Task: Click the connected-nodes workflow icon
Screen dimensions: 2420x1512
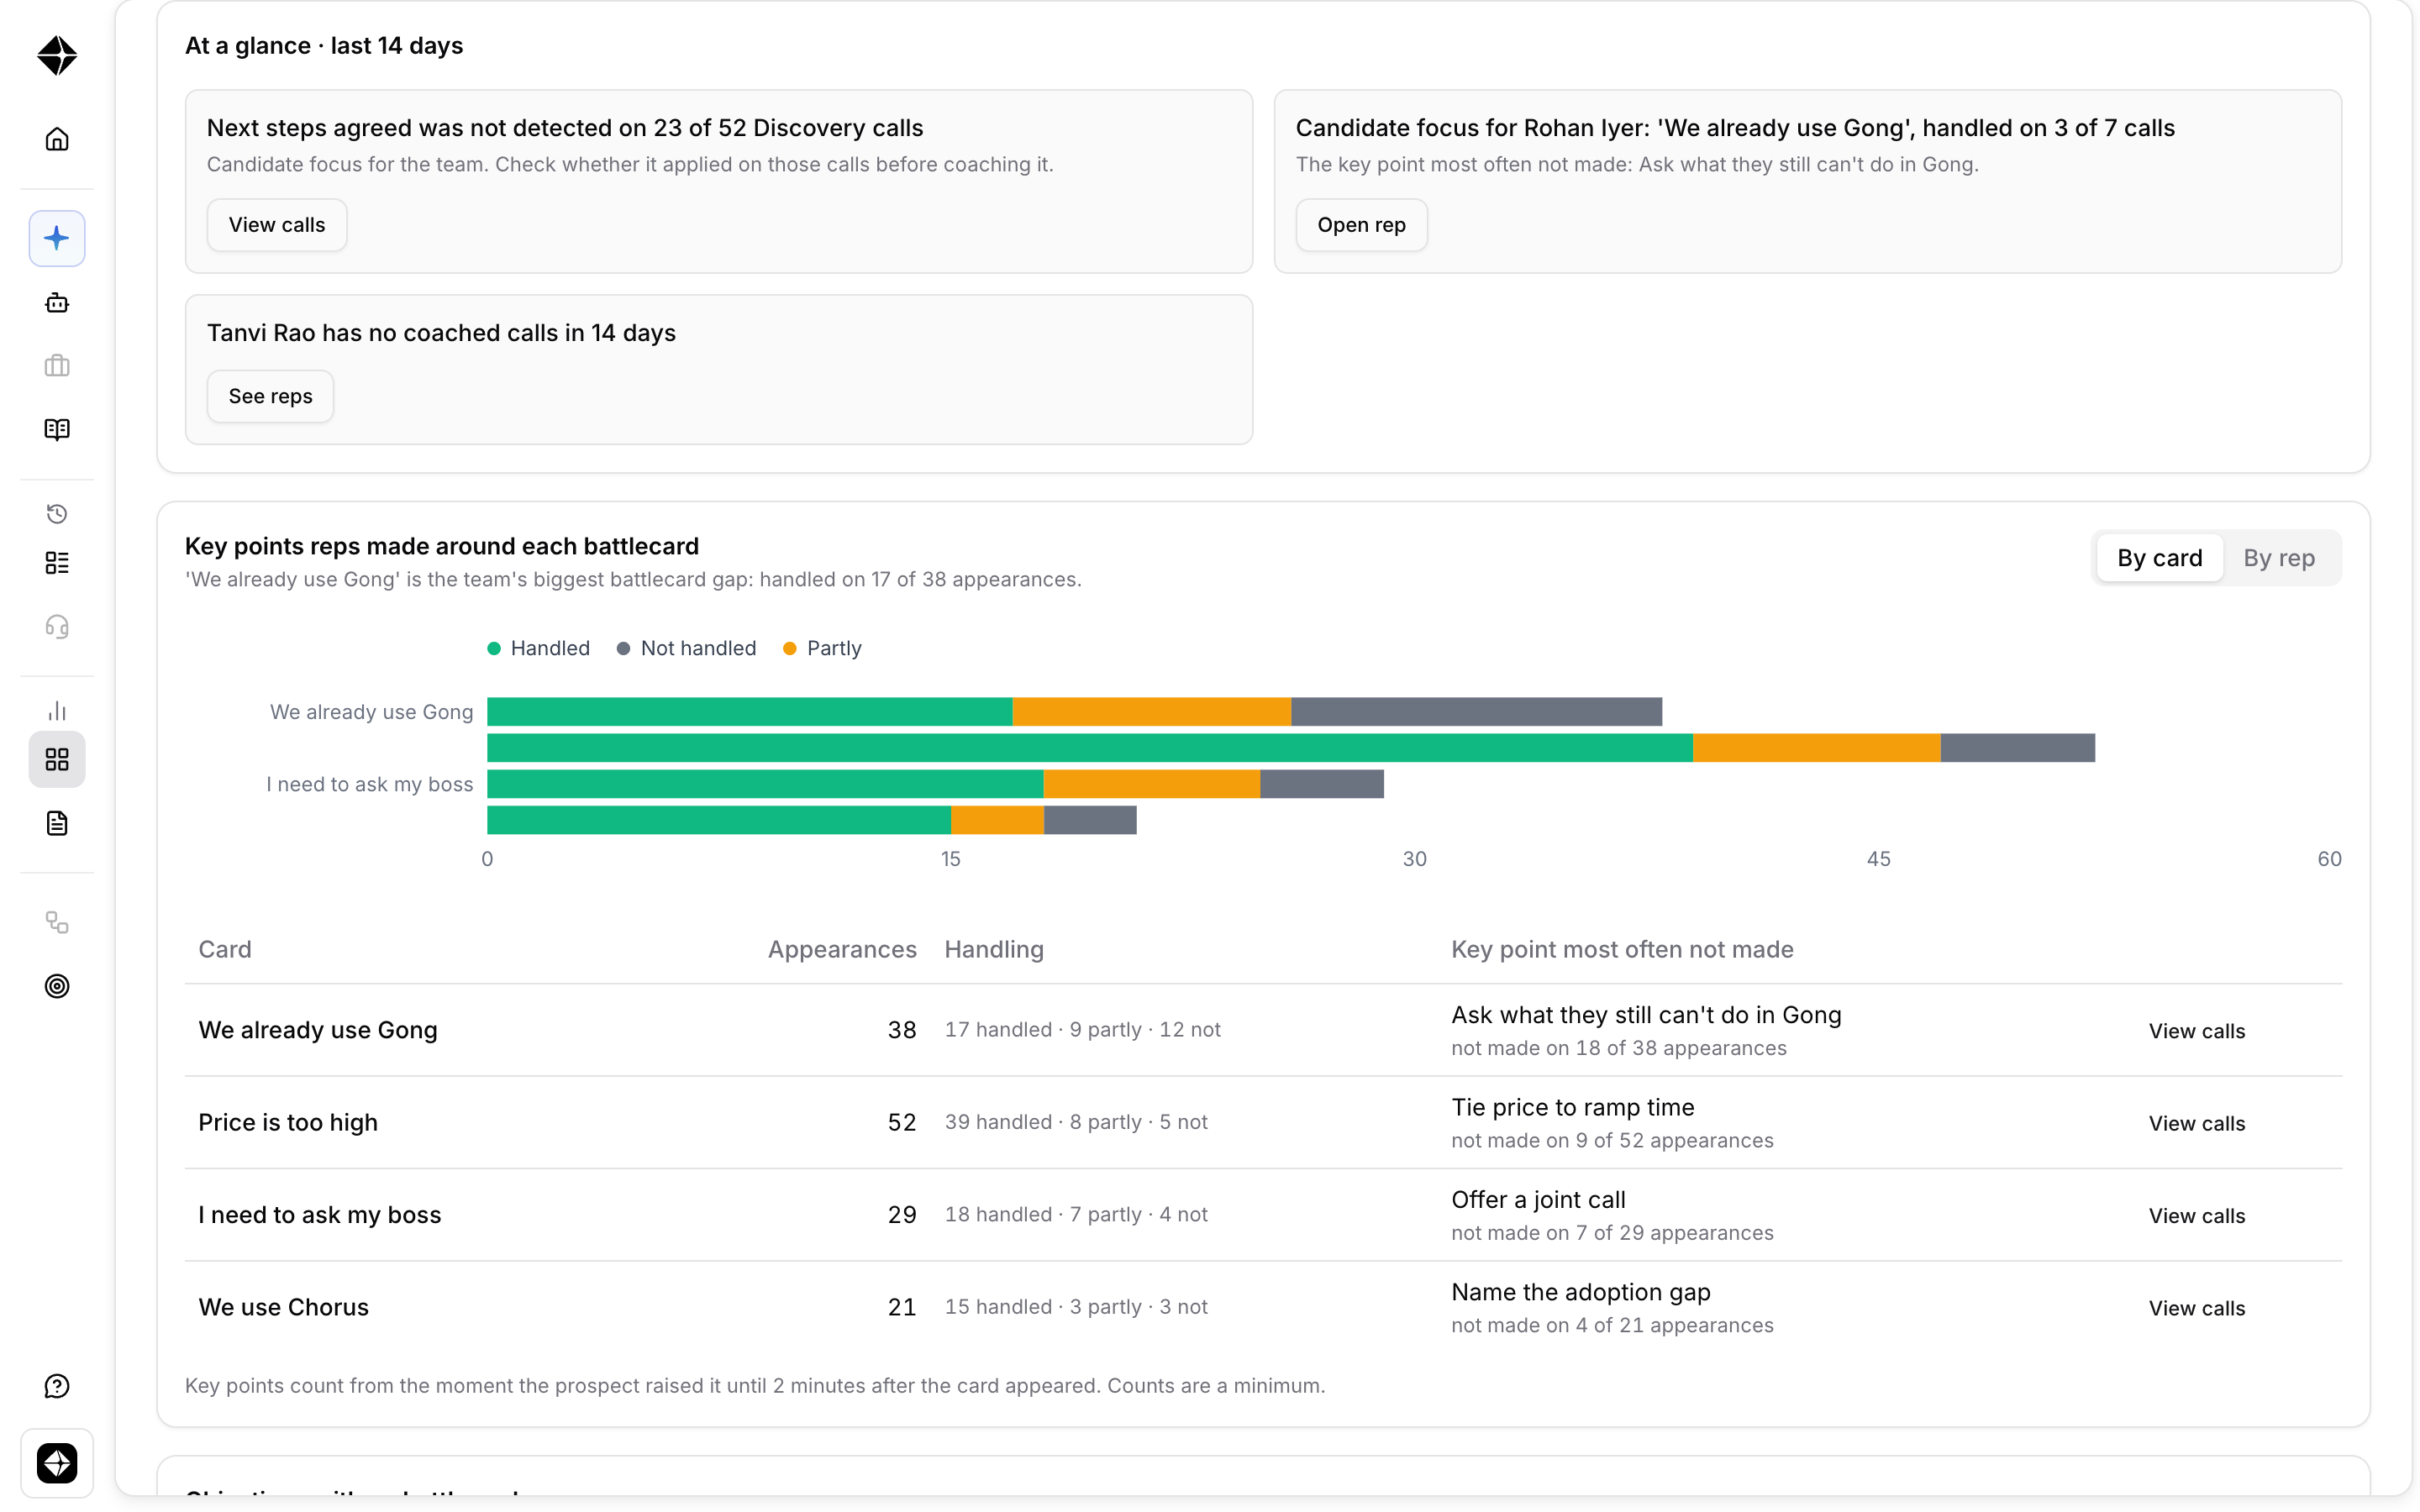Action: point(57,922)
